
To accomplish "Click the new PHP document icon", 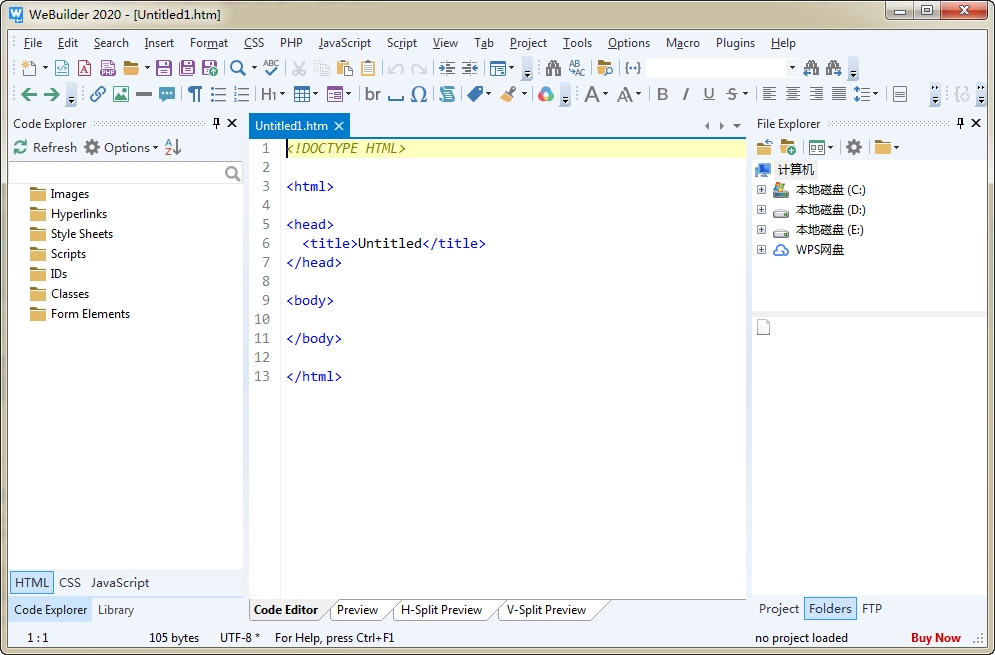I will 108,68.
